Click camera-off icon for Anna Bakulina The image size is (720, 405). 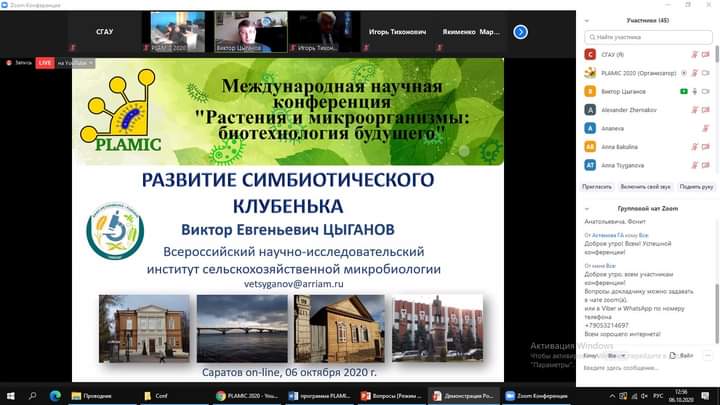click(706, 146)
